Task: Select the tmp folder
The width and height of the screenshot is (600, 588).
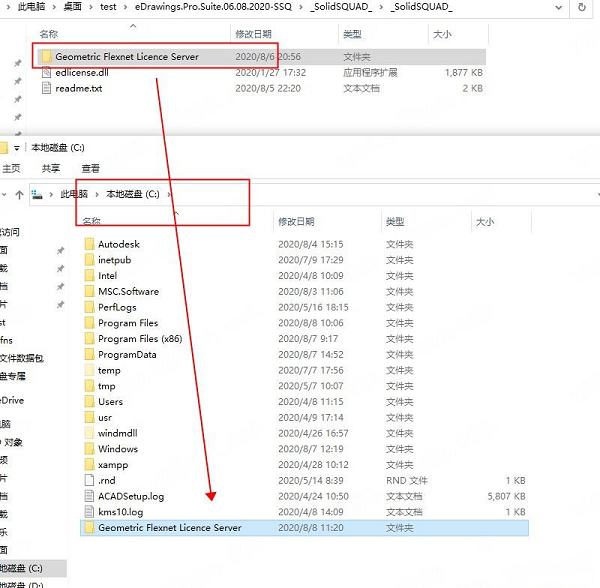Action: pyautogui.click(x=106, y=386)
